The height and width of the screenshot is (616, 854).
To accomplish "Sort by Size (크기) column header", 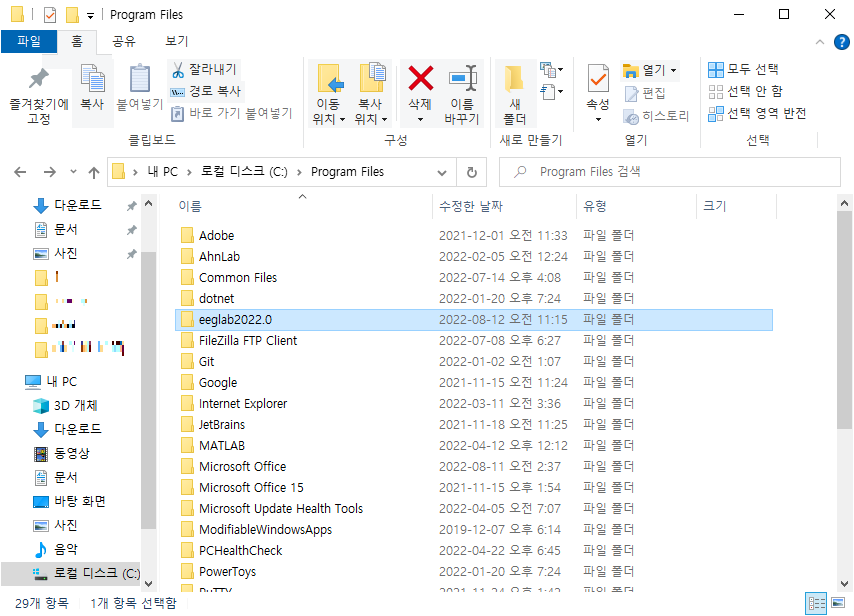I will point(736,206).
